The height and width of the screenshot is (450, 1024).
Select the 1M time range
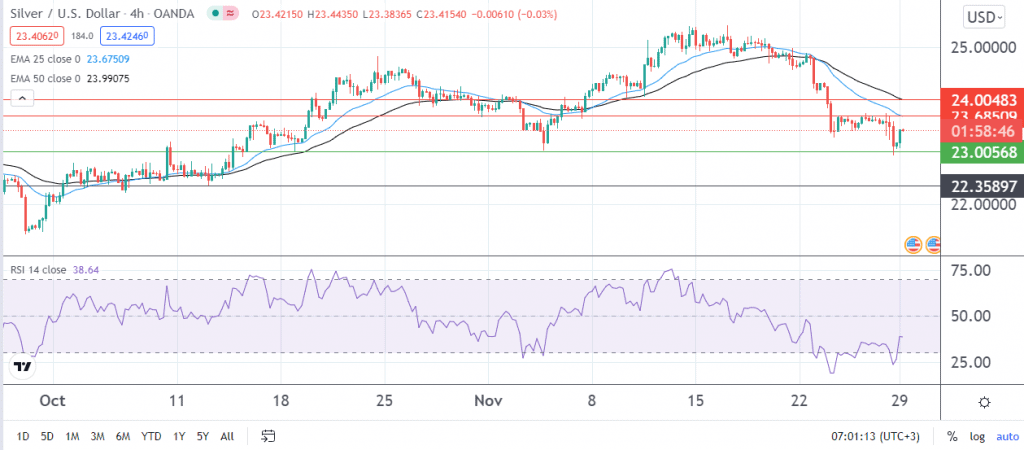click(72, 436)
